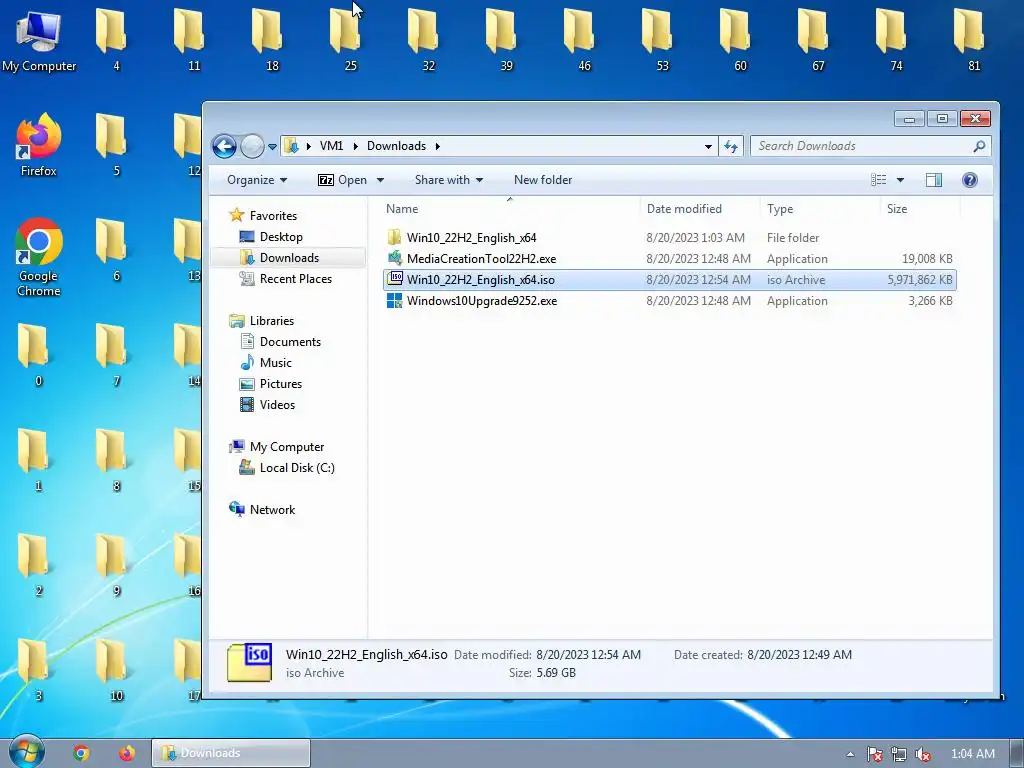Viewport: 1024px width, 768px height.
Task: Open the Action Center flag icon
Action: point(874,754)
